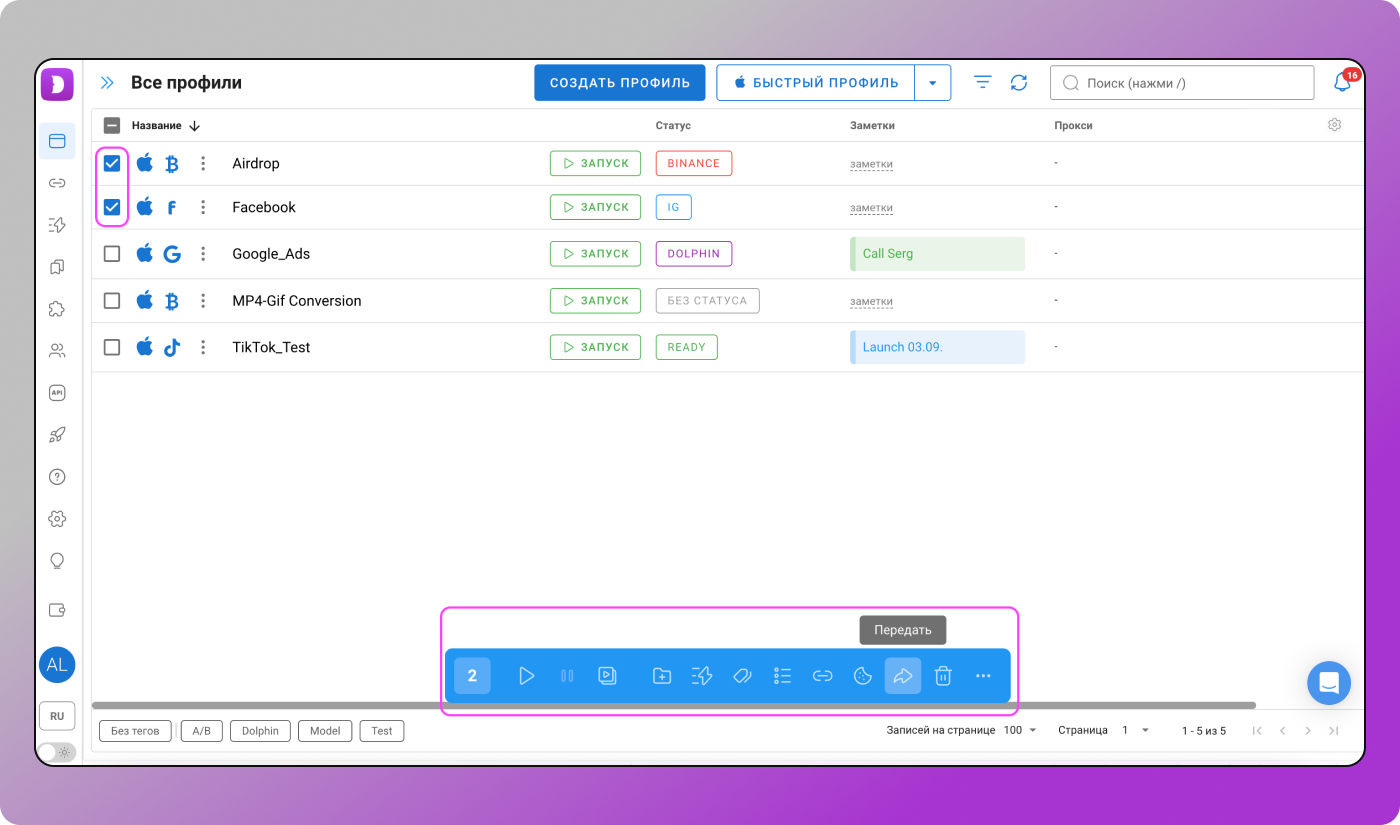Image resolution: width=1400 pixels, height=825 pixels.
Task: Open the records per page dropdown
Action: pyautogui.click(x=1020, y=731)
